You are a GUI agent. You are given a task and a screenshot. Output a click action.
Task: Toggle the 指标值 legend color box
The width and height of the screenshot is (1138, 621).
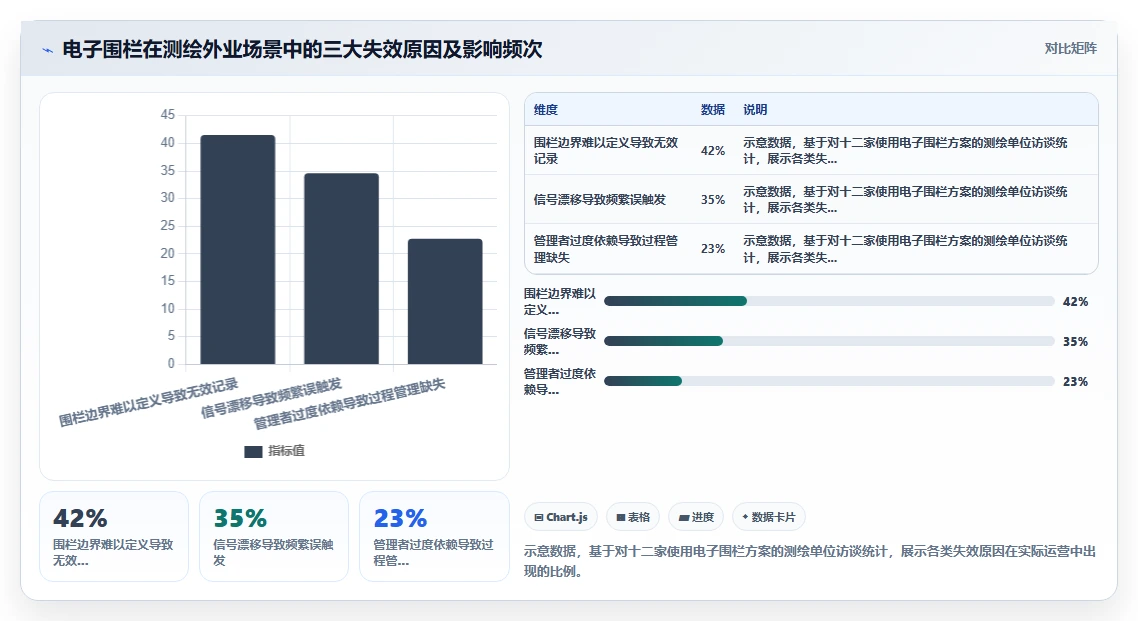pyautogui.click(x=253, y=451)
